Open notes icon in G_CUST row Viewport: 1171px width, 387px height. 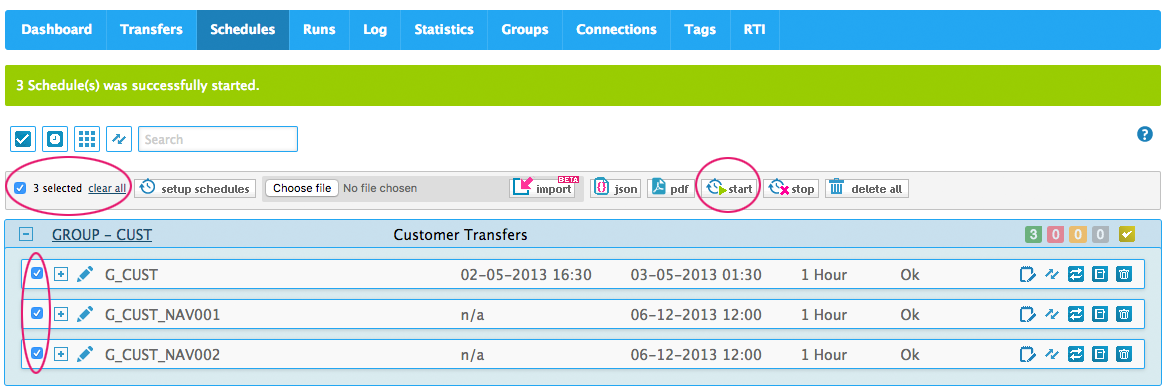1028,274
